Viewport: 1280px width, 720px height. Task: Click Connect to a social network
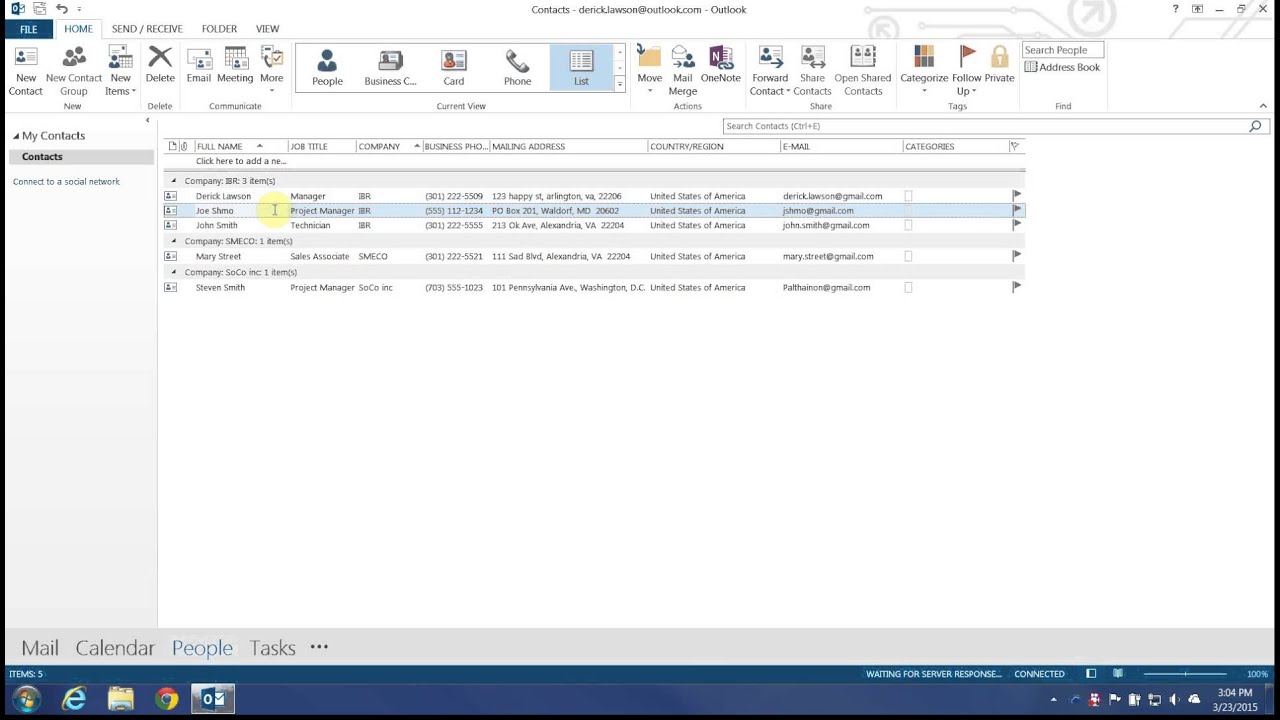coord(66,182)
